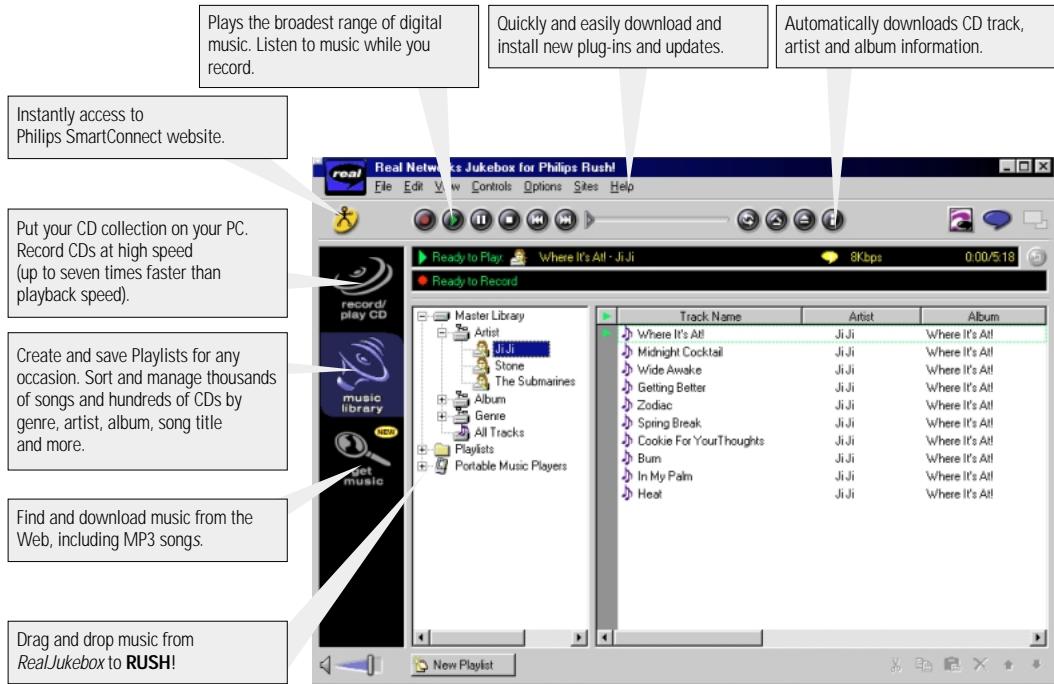Expand the Portable Music Players node
This screenshot has height=684, width=1054.
[x=422, y=466]
